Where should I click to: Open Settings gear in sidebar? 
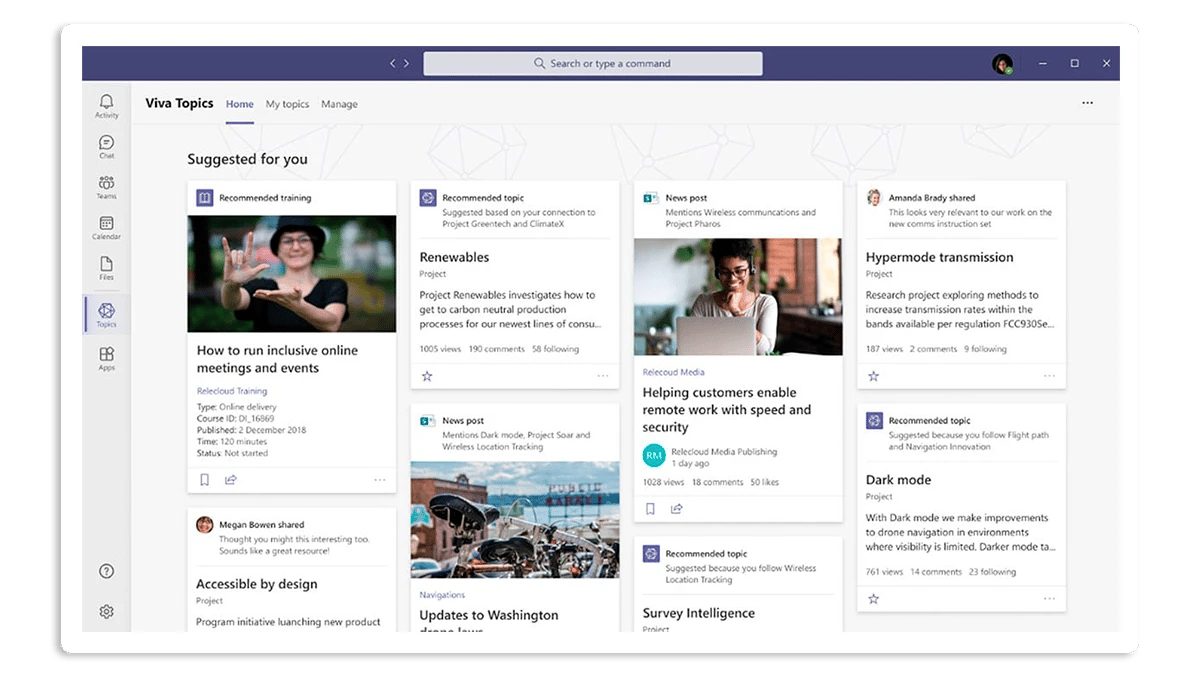(107, 612)
